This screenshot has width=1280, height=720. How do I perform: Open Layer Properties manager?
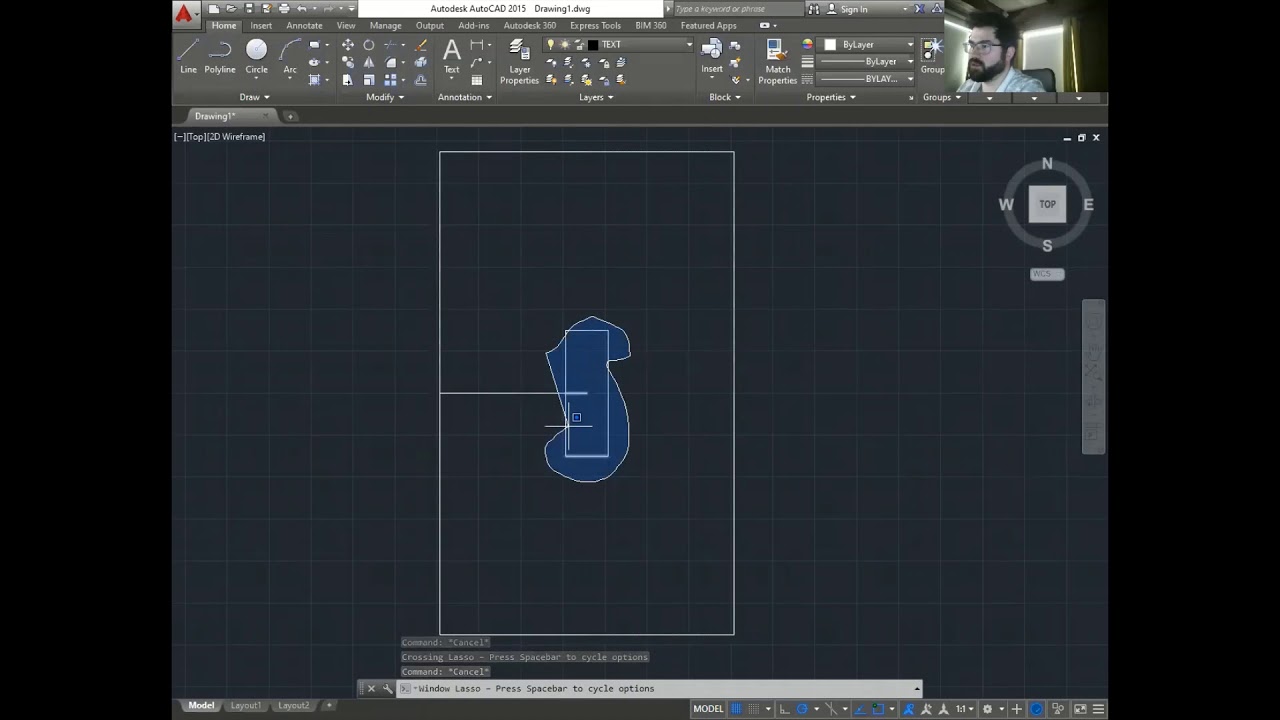(x=519, y=62)
